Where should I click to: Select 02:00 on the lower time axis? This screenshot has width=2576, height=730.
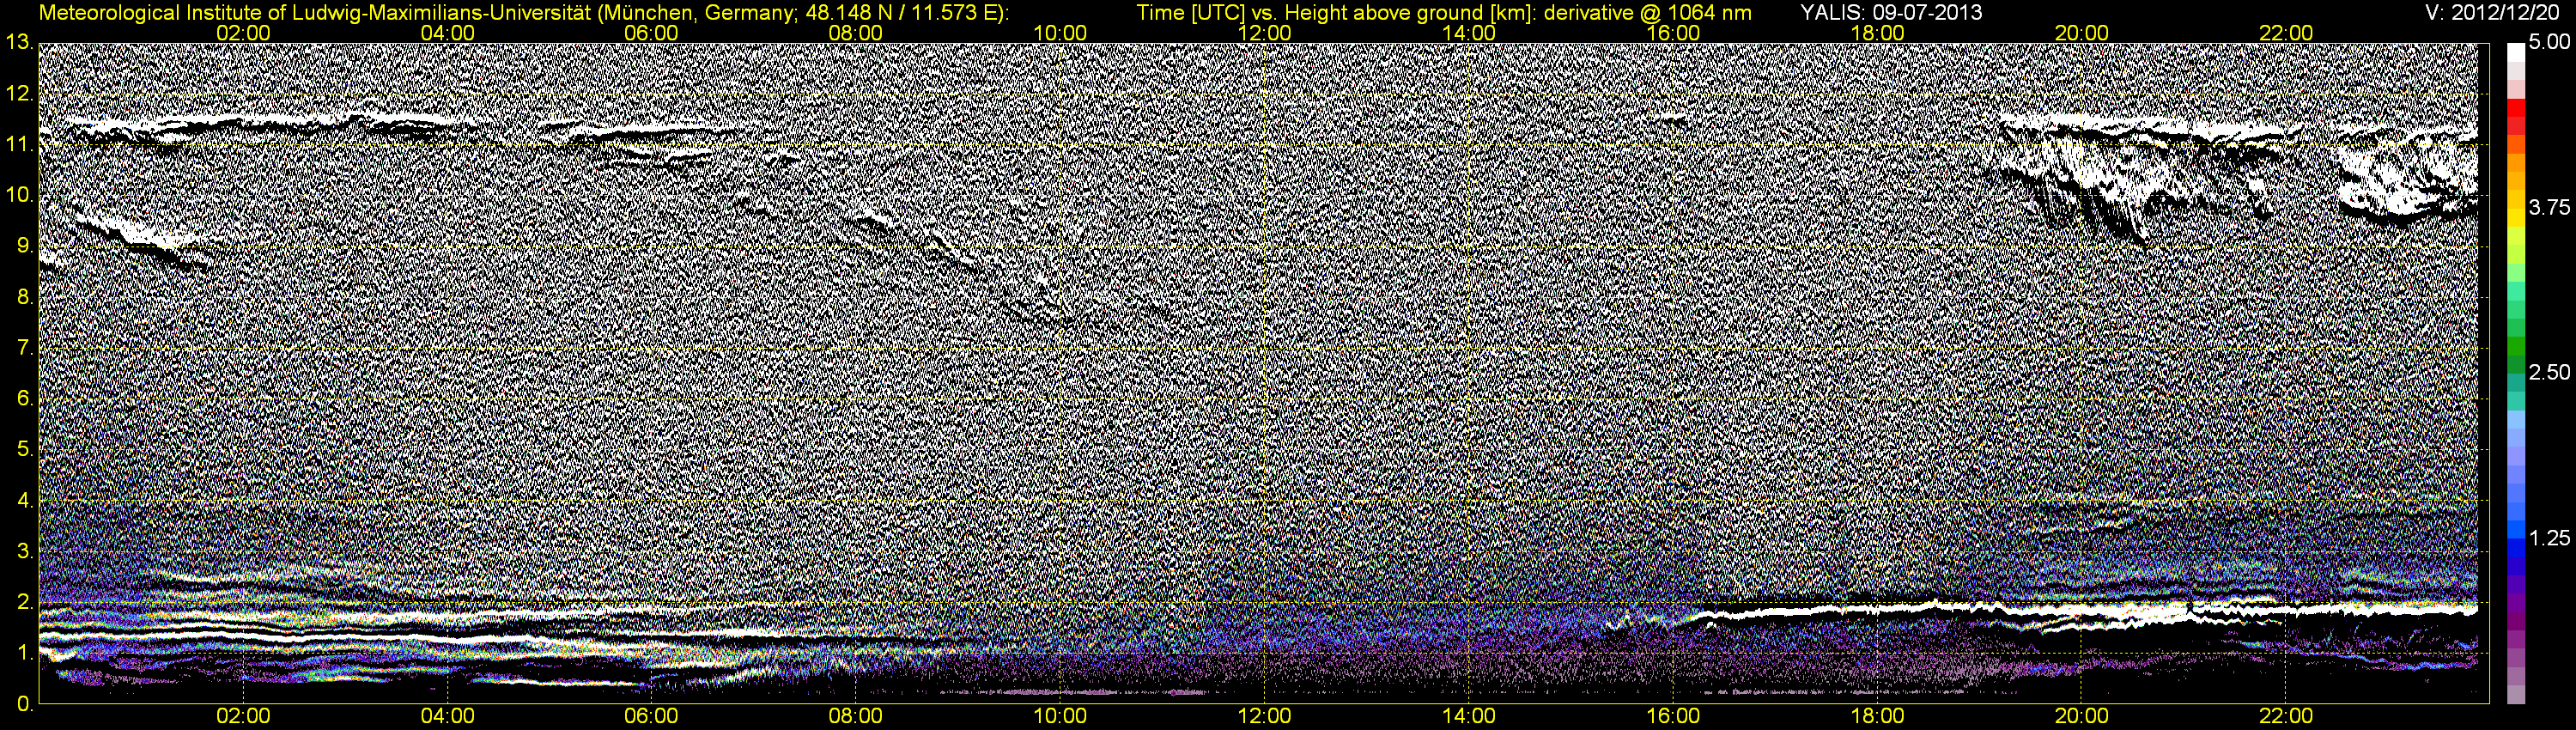click(243, 716)
